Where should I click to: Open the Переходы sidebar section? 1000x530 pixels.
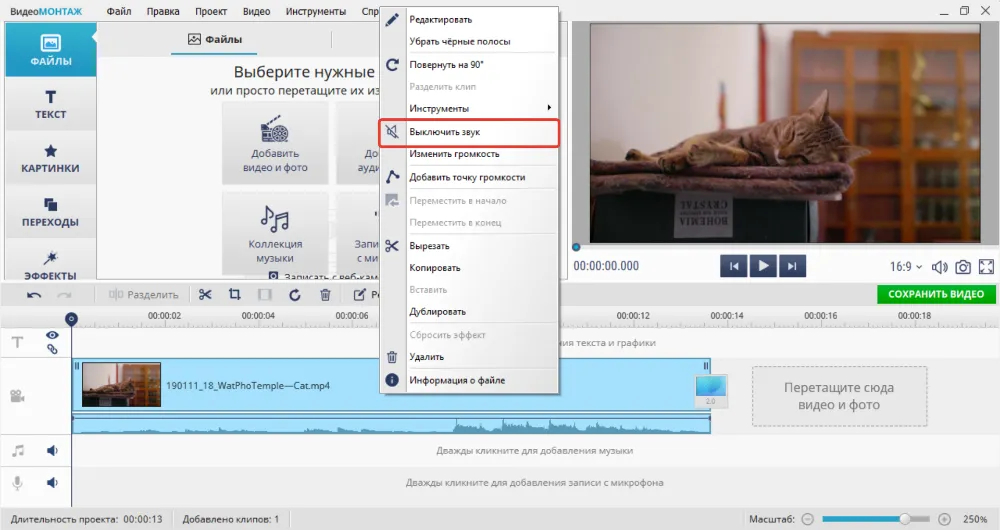tap(50, 212)
